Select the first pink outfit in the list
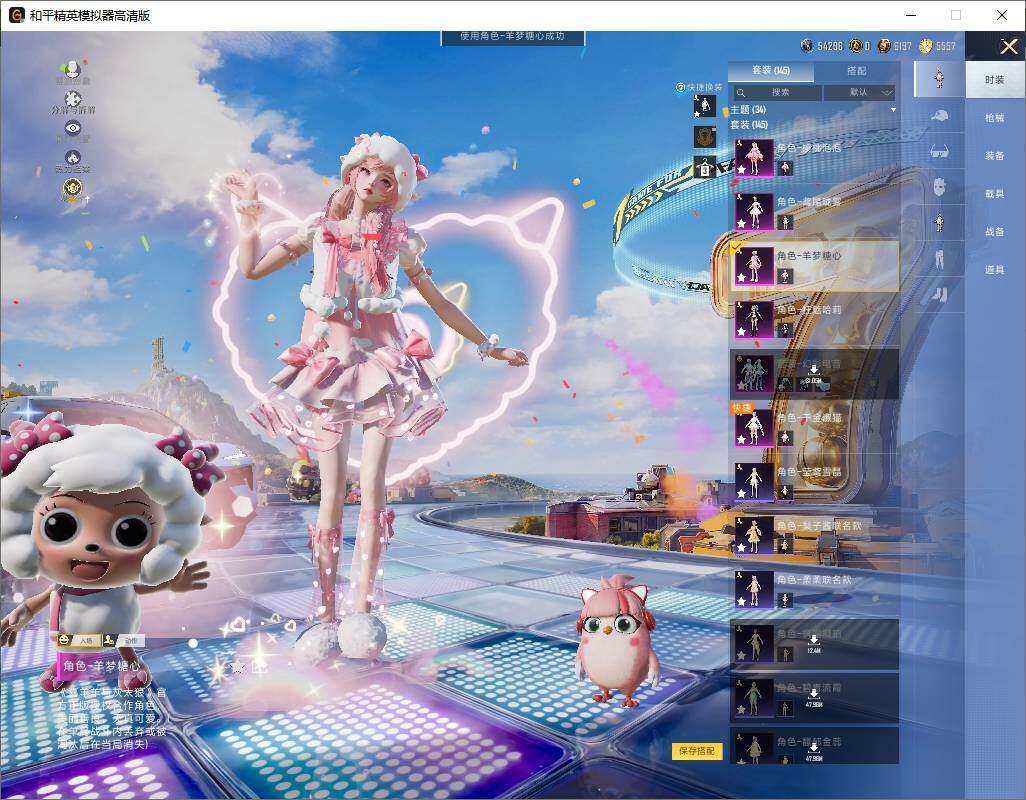This screenshot has height=800, width=1026. 815,158
